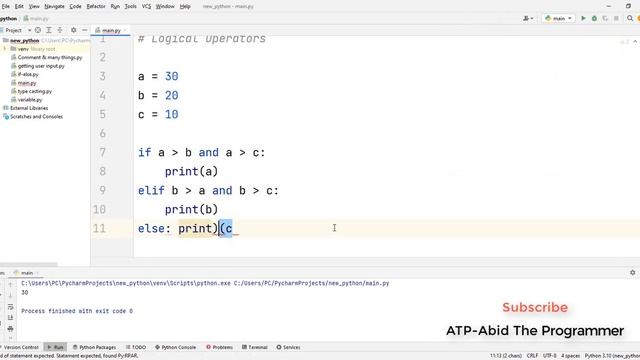
Task: Open the user account icon menu
Action: (x=528, y=18)
